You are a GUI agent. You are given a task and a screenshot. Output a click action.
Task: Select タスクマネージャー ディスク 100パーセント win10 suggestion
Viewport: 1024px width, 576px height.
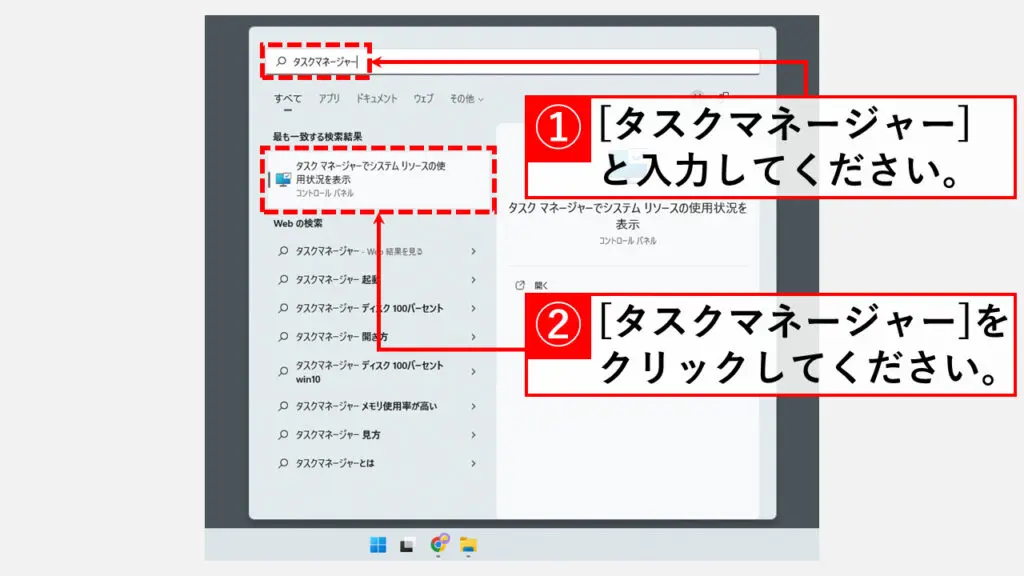pyautogui.click(x=370, y=372)
